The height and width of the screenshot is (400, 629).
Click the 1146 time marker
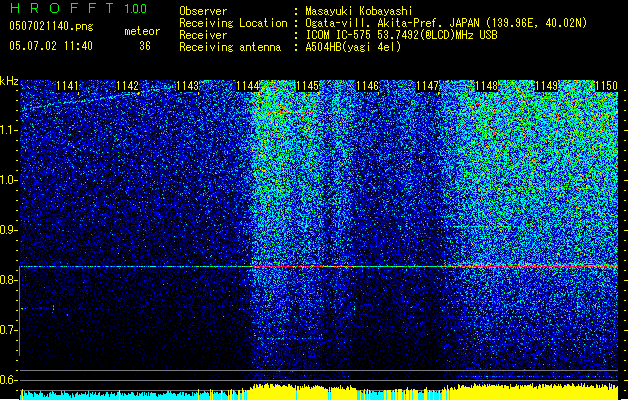[367, 86]
